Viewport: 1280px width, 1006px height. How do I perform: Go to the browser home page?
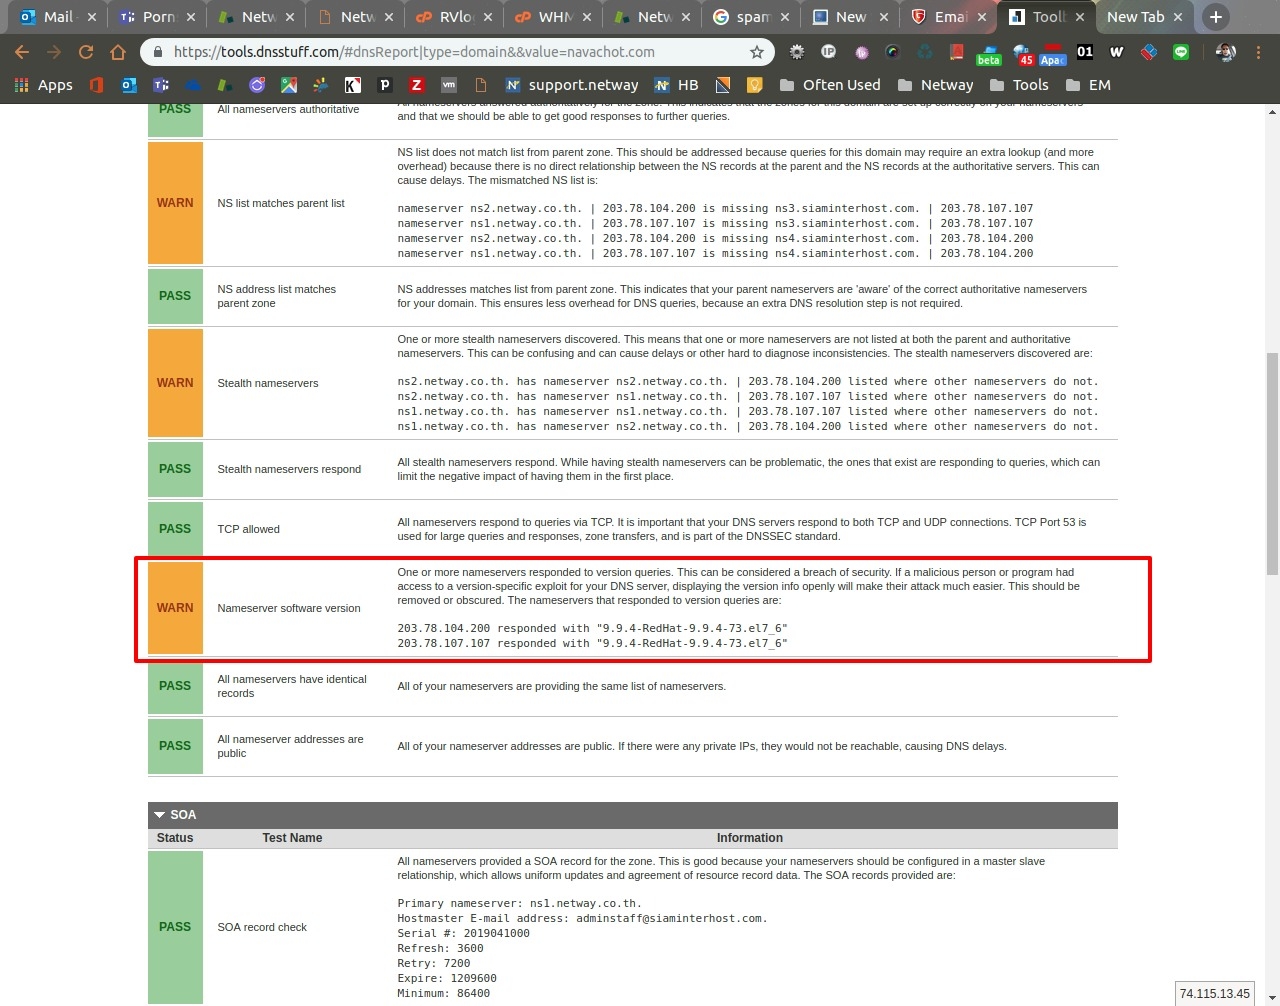[118, 52]
